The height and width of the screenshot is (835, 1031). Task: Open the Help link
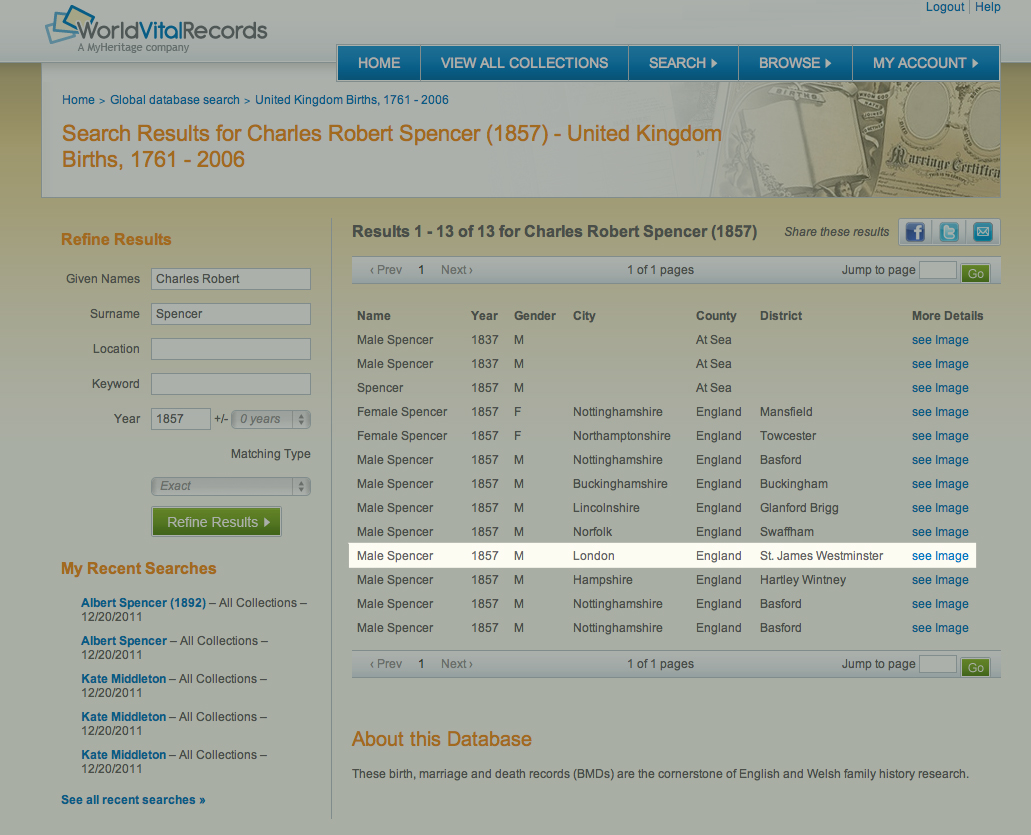(x=988, y=7)
